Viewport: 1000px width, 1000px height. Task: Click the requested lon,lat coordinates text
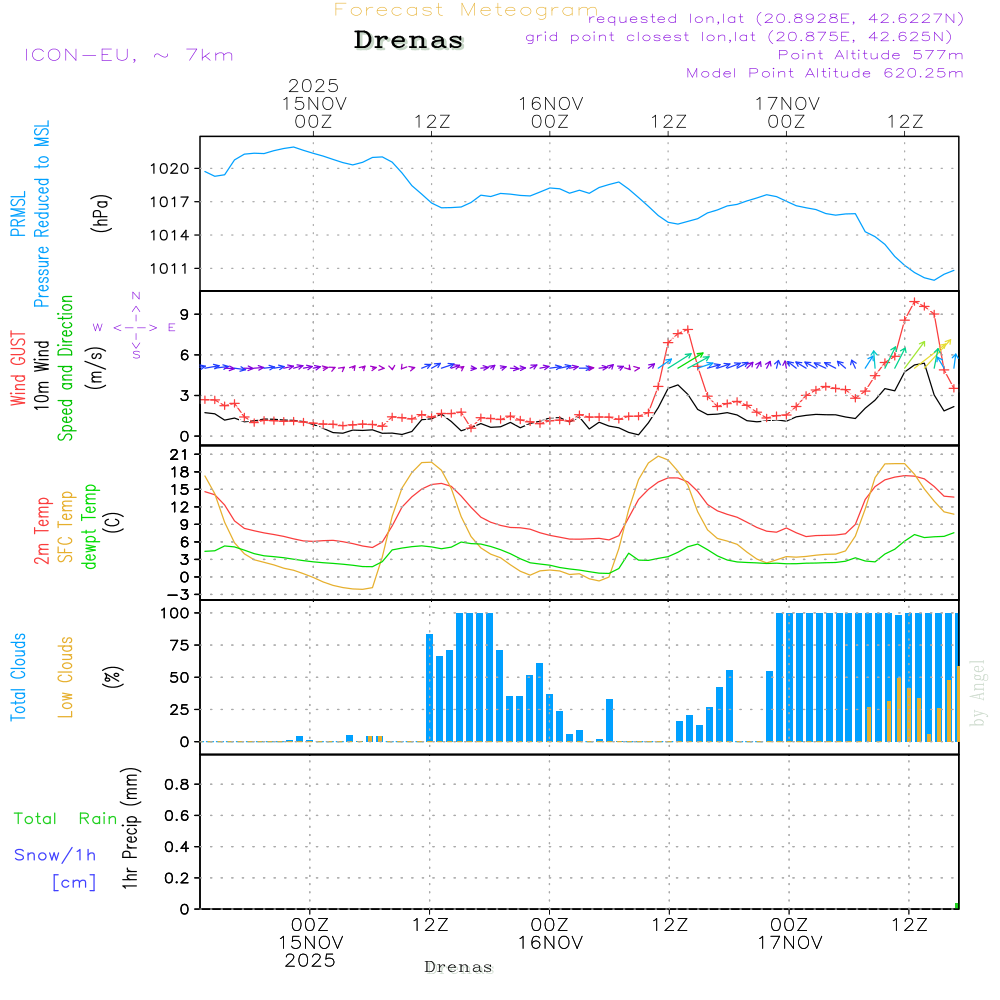pyautogui.click(x=776, y=18)
